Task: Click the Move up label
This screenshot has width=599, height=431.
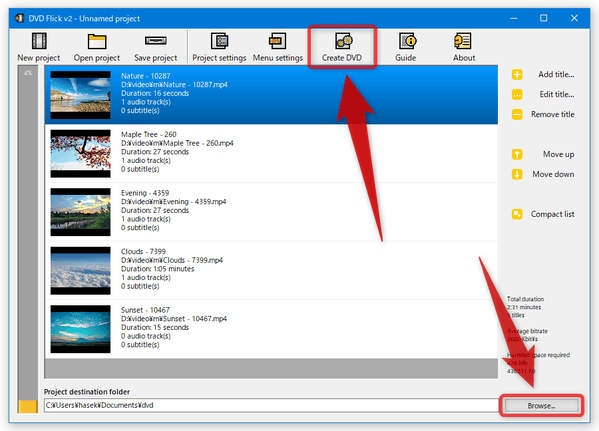Action: point(559,154)
